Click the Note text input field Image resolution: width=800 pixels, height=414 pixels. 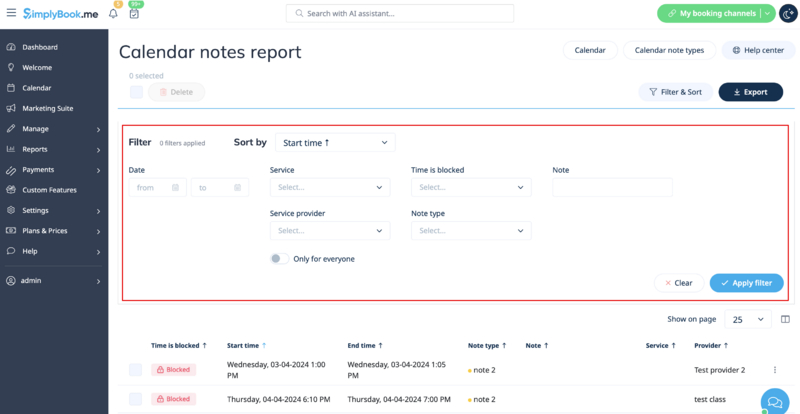612,187
